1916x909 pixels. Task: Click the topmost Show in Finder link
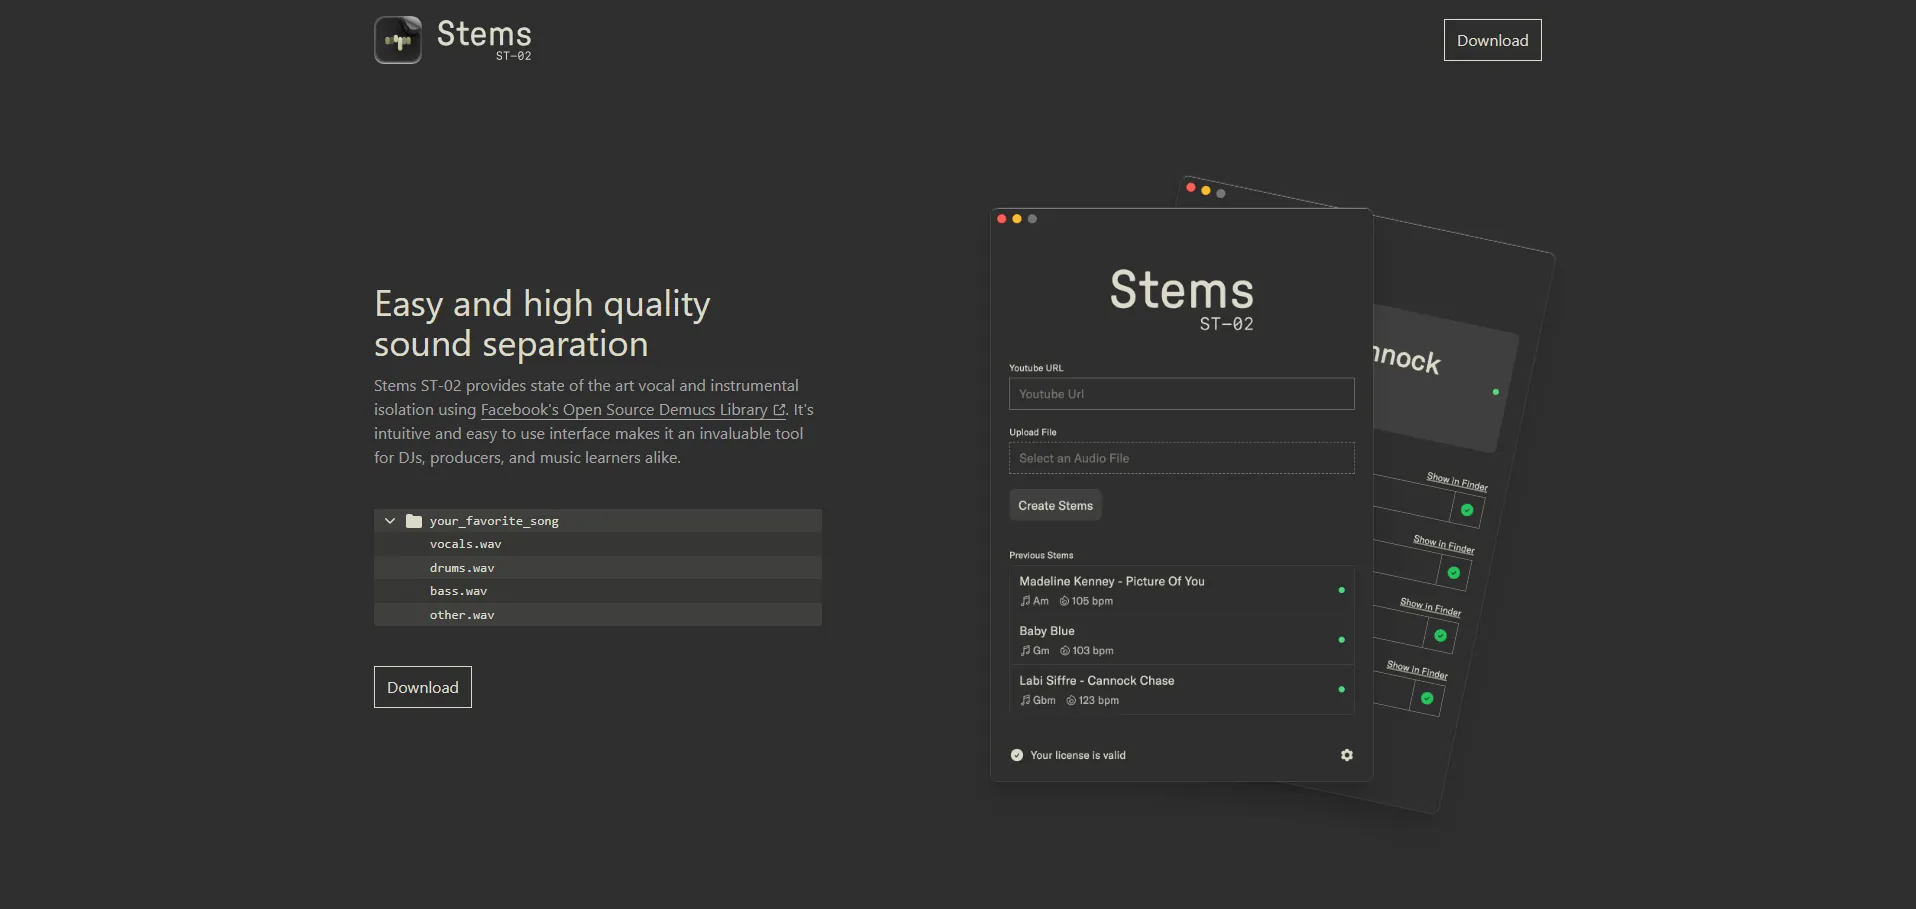click(x=1457, y=482)
